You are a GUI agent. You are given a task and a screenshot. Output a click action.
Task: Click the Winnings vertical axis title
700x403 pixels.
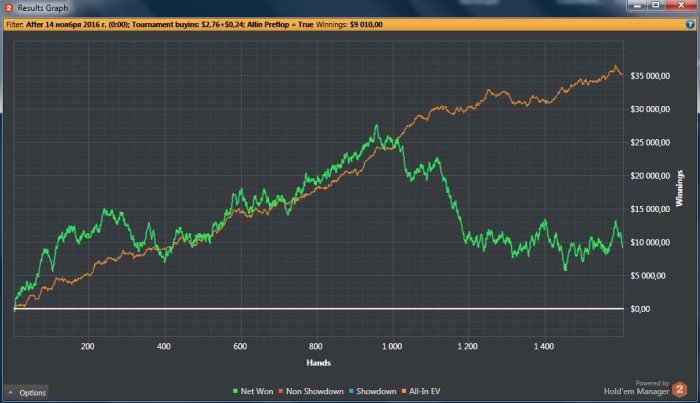[680, 192]
